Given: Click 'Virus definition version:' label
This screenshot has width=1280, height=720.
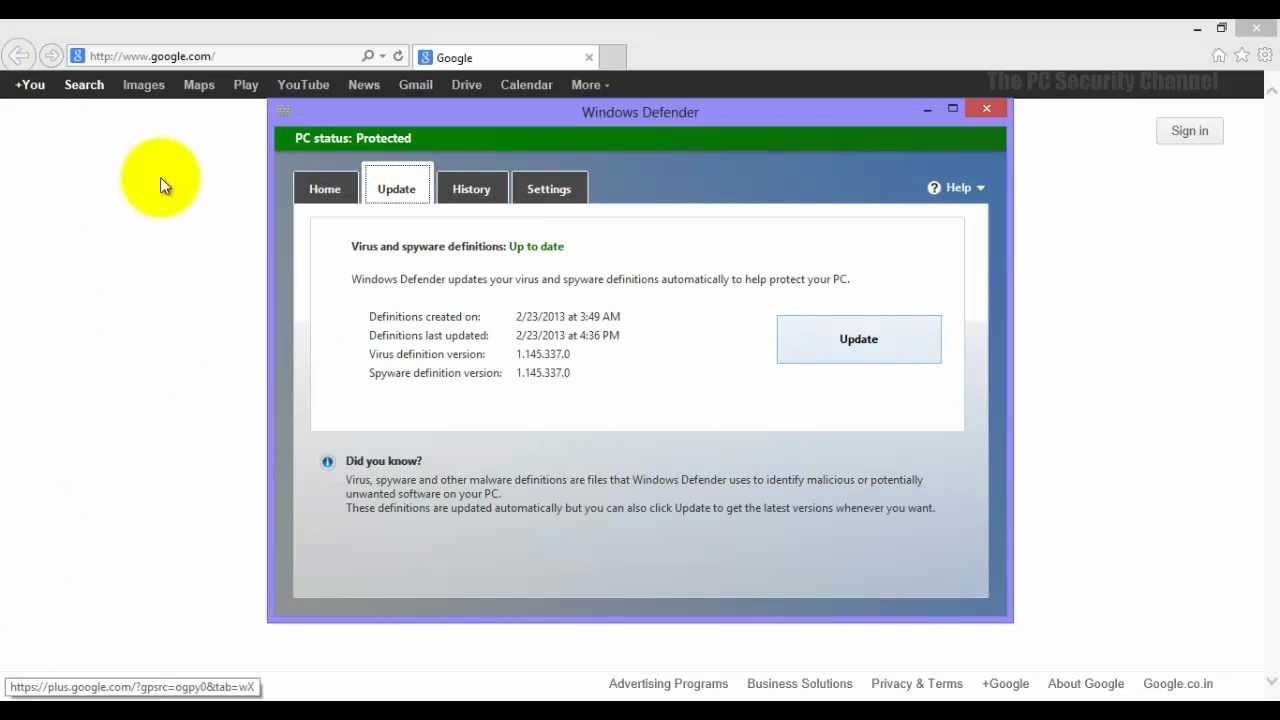Looking at the screenshot, I should (x=427, y=354).
